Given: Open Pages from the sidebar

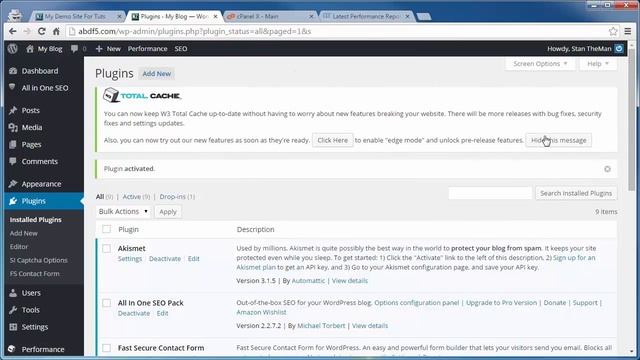Looking at the screenshot, I should coord(31,144).
